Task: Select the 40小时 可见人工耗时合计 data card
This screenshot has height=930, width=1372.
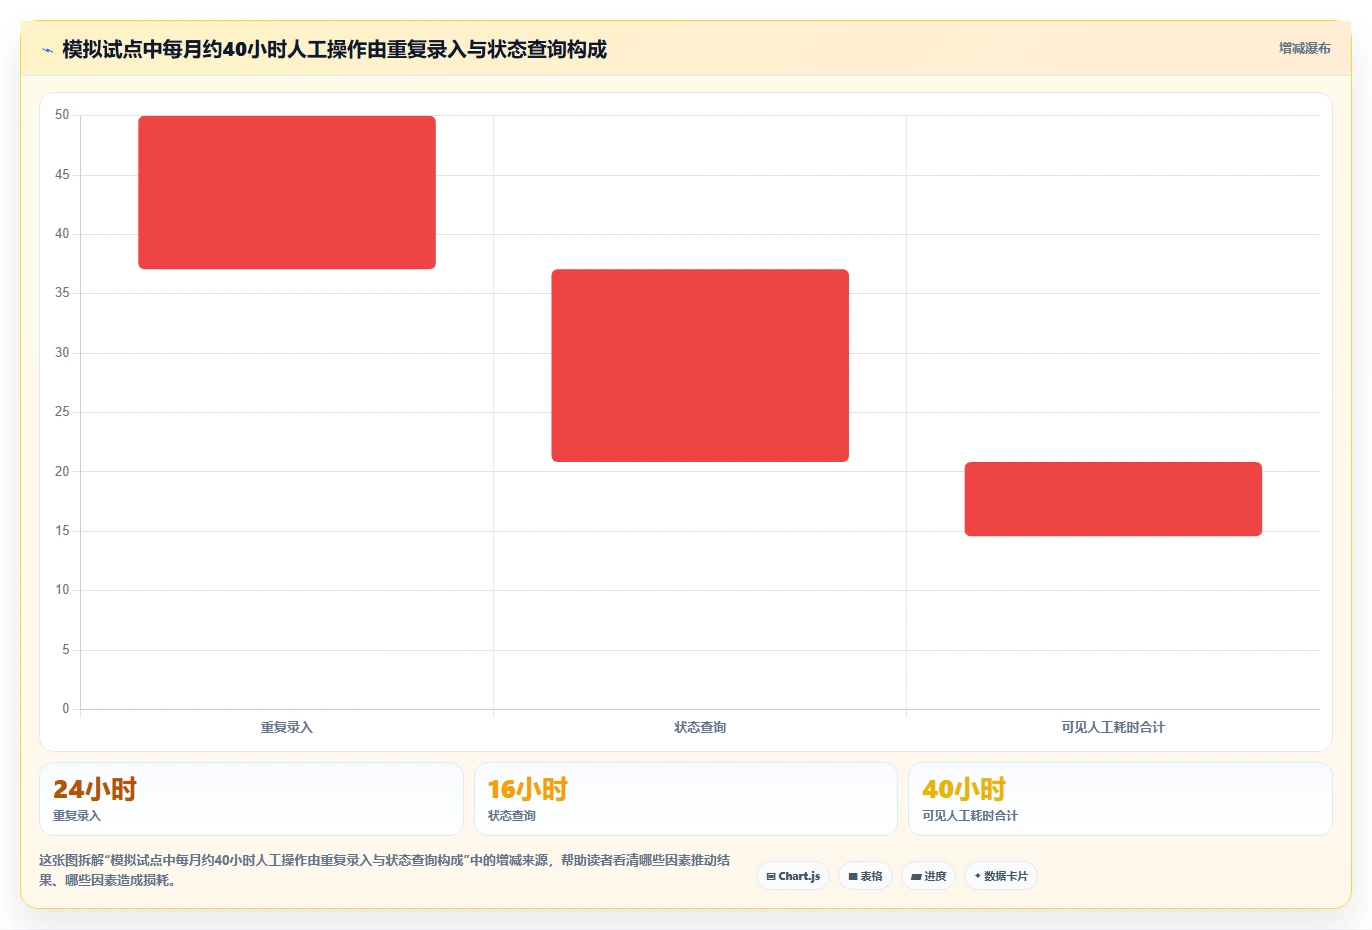Action: click(x=1120, y=799)
